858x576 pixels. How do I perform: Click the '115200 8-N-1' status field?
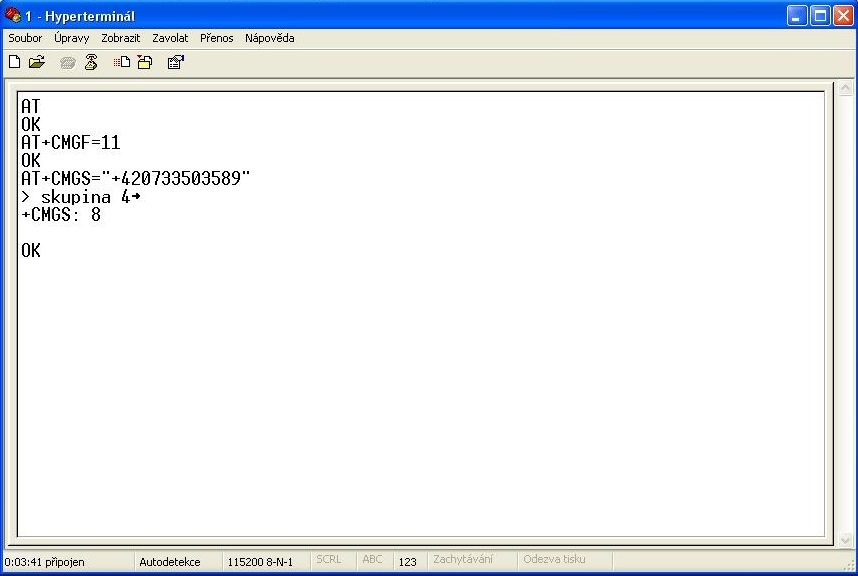click(260, 562)
